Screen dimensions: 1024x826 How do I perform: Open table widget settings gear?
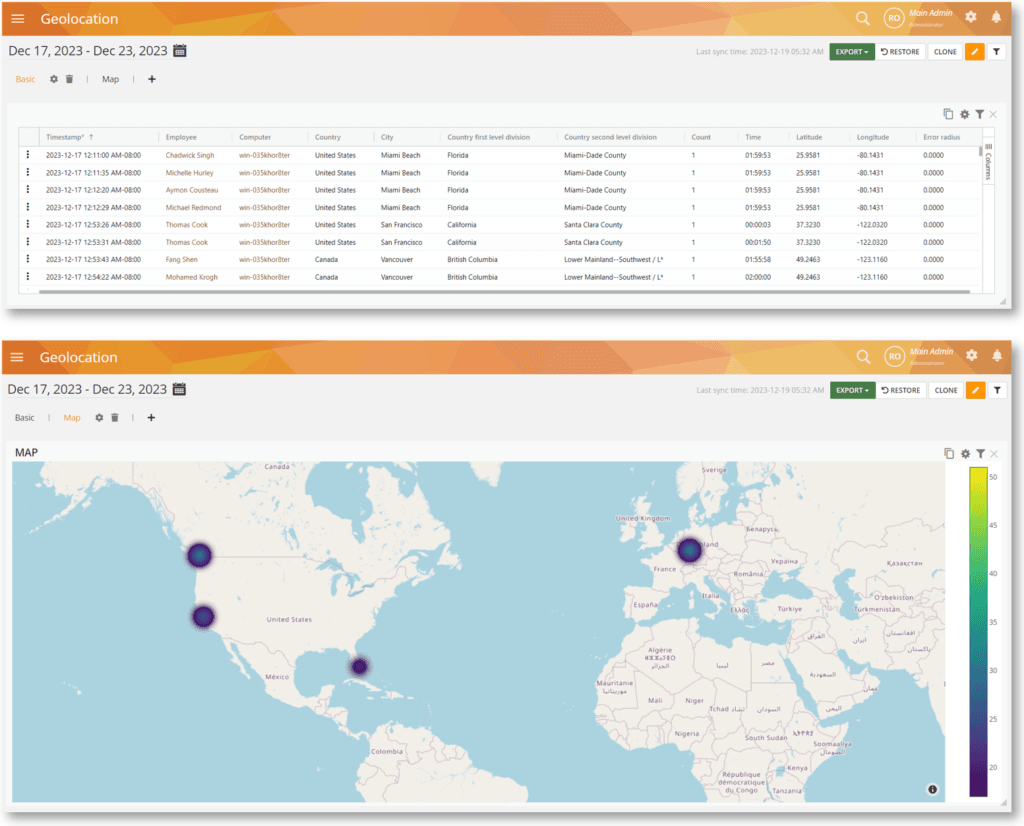(x=965, y=114)
